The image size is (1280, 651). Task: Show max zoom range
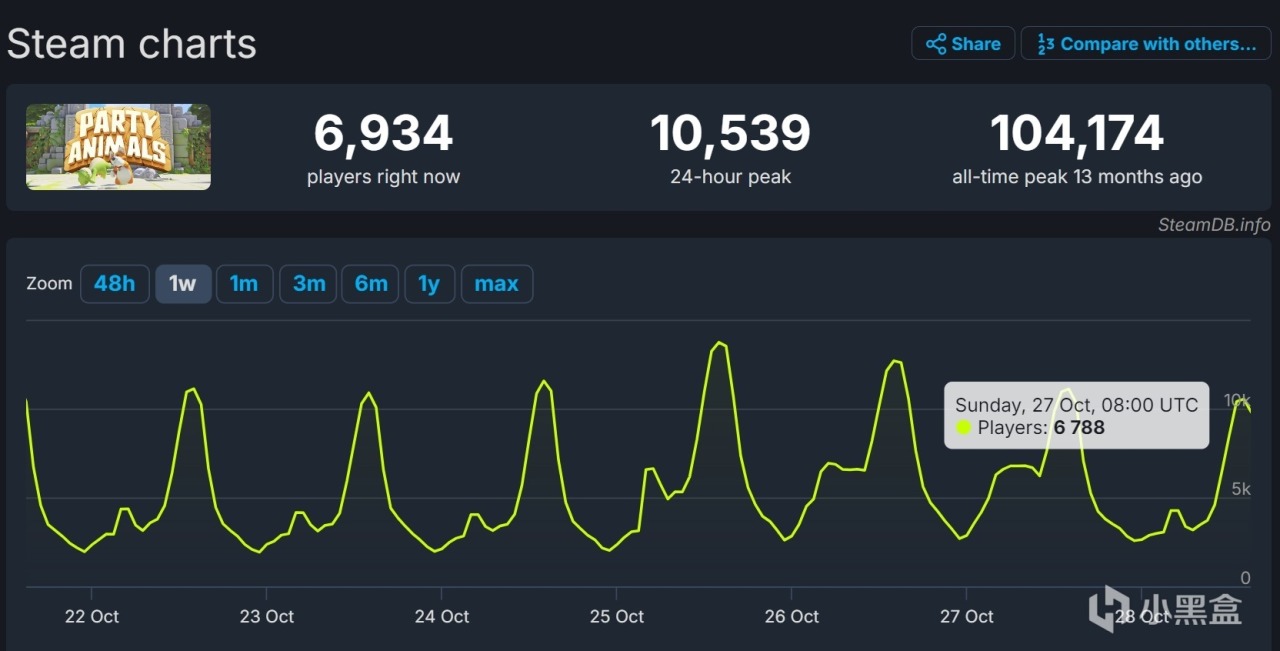497,284
